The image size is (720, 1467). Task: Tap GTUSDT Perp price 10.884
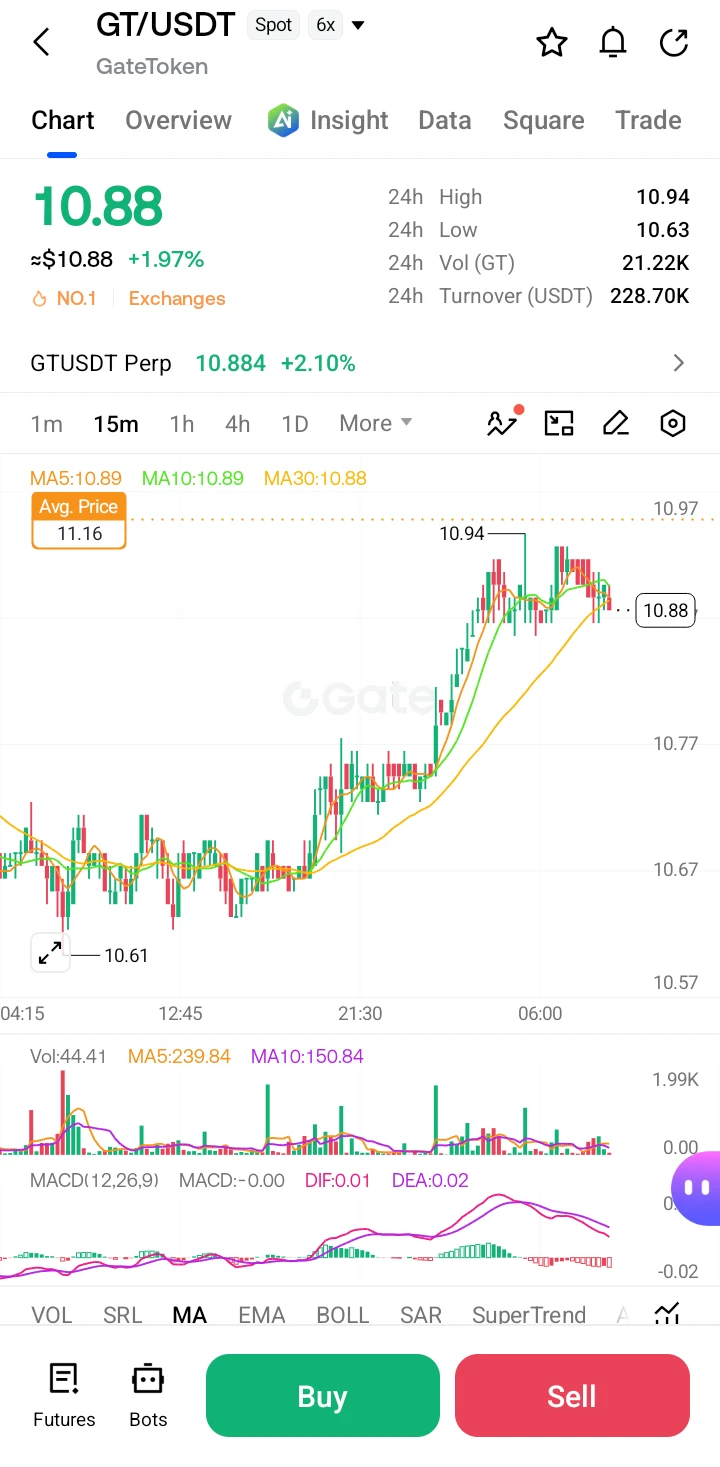tap(230, 363)
